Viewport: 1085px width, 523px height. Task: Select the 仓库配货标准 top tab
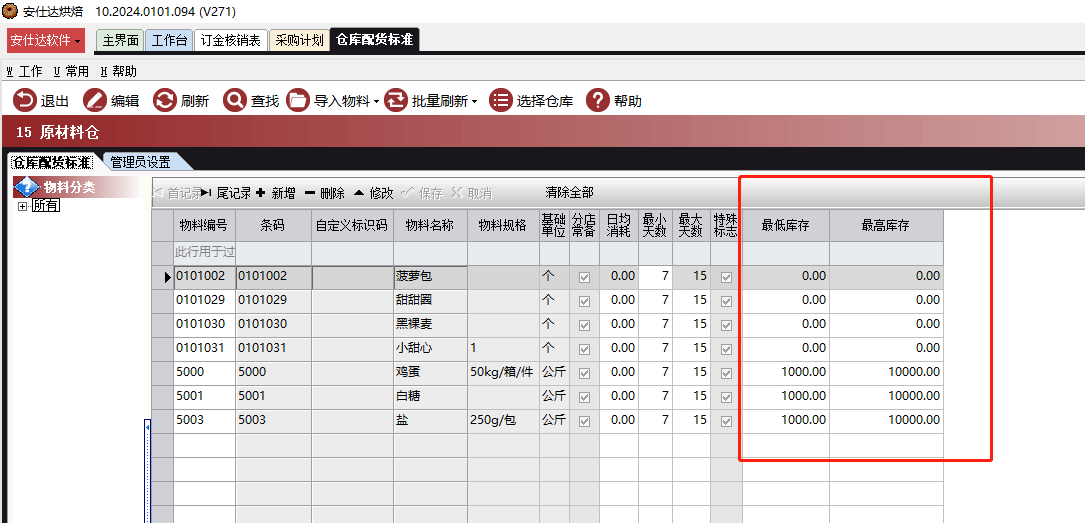pos(374,40)
